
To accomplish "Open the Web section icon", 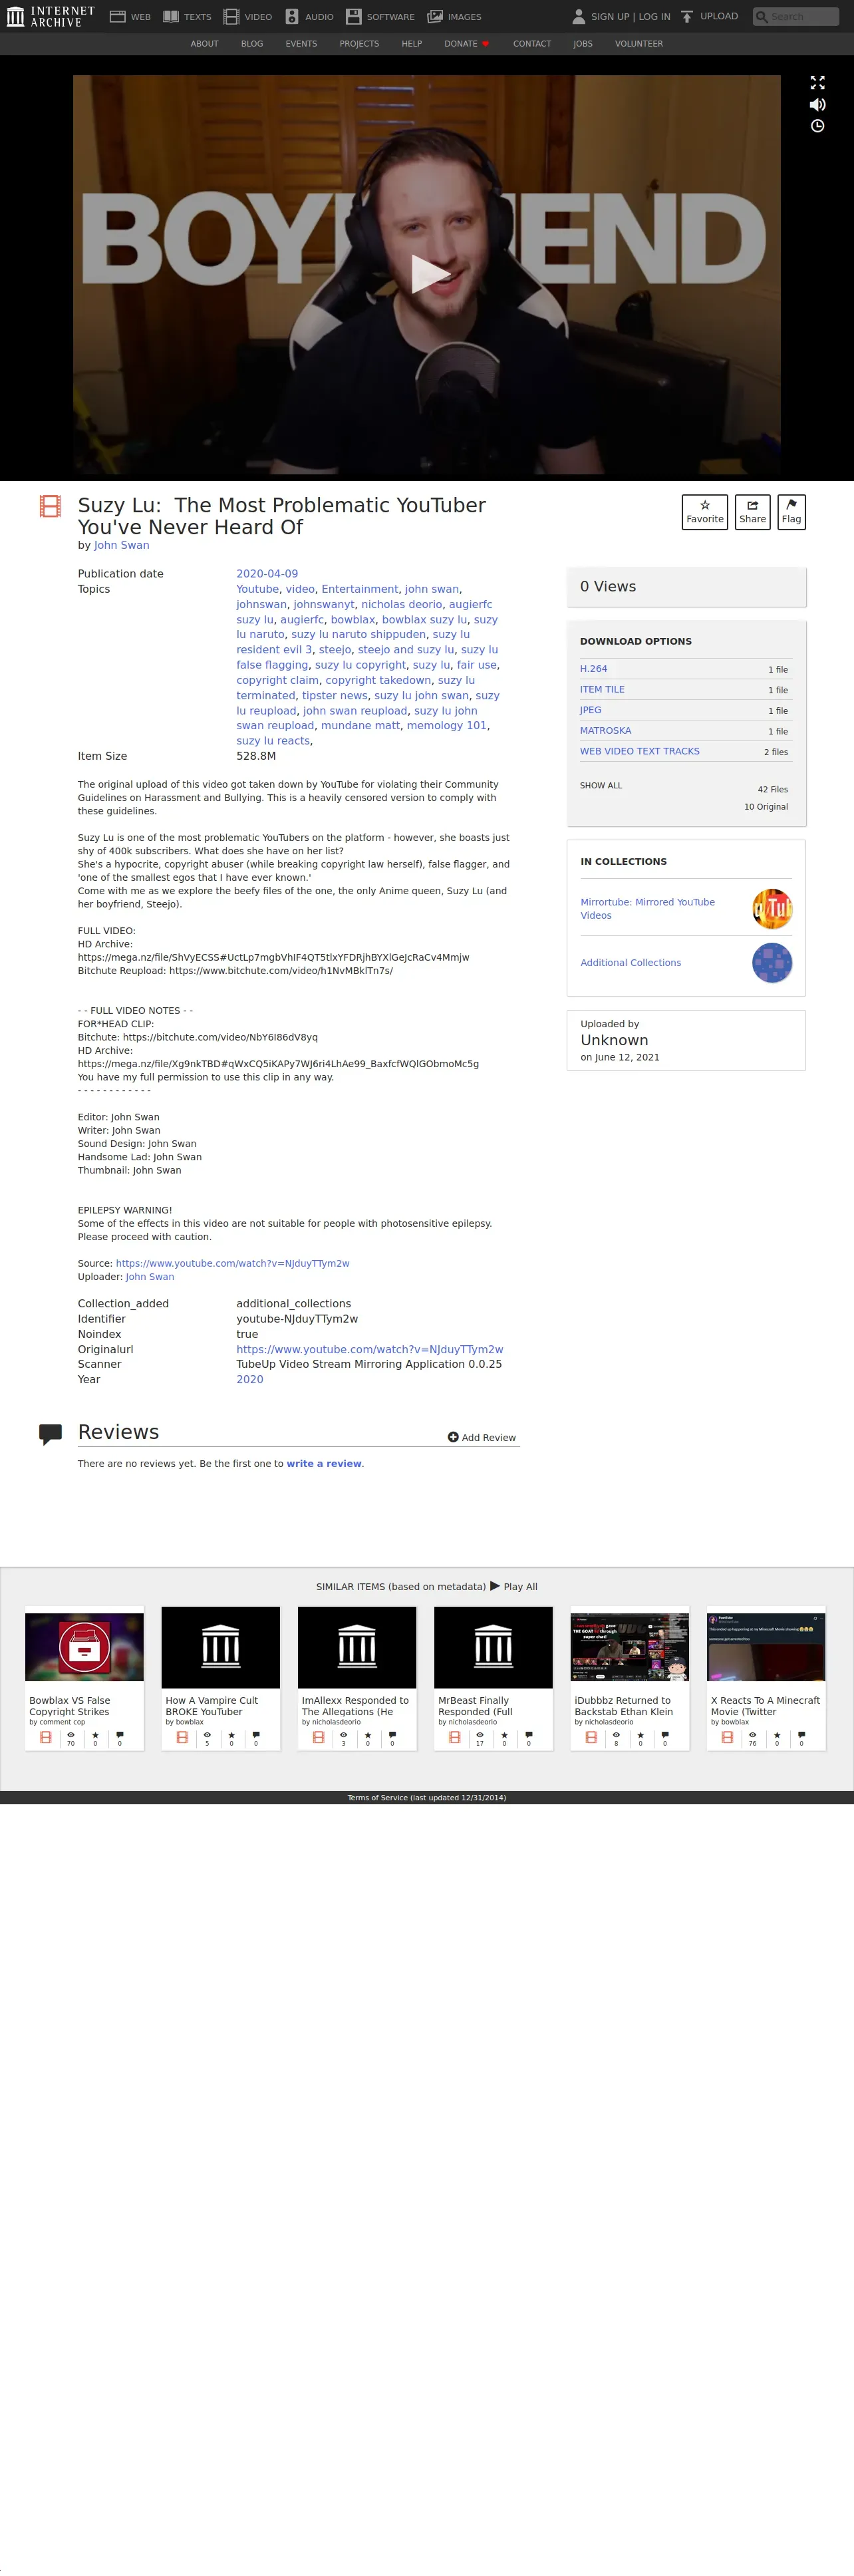I will 117,17.
